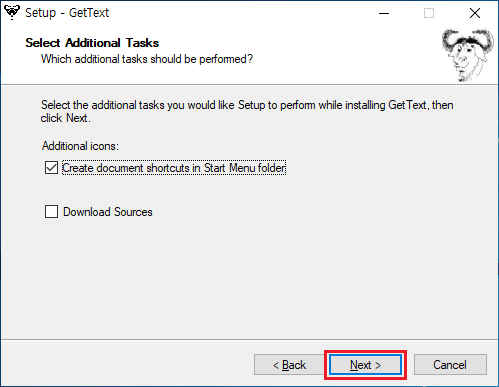The image size is (499, 387).
Task: Click the separator line above the Back button
Action: pyautogui.click(x=249, y=340)
